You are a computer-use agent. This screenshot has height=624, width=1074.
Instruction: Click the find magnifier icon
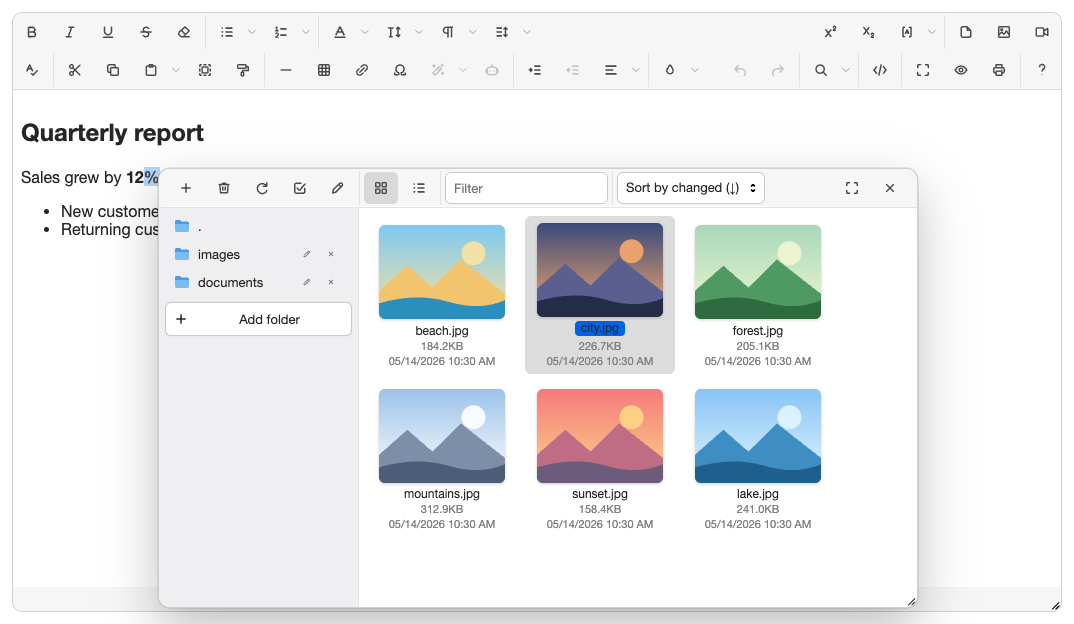[x=821, y=70]
